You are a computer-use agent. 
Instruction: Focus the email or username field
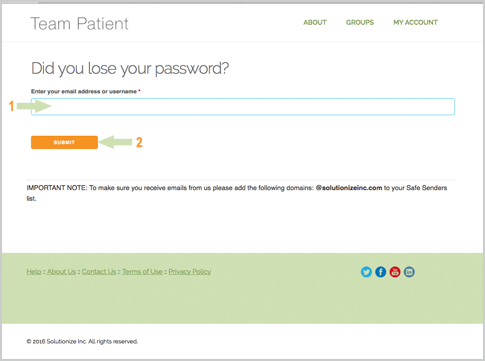(243, 107)
